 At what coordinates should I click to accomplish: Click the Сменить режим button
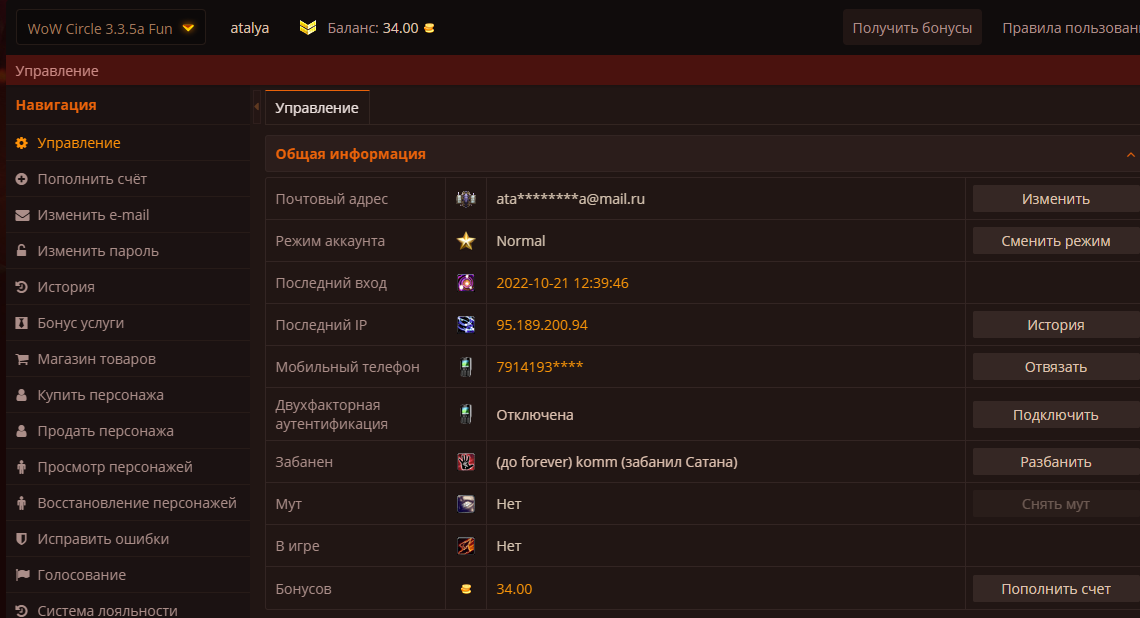click(1056, 241)
